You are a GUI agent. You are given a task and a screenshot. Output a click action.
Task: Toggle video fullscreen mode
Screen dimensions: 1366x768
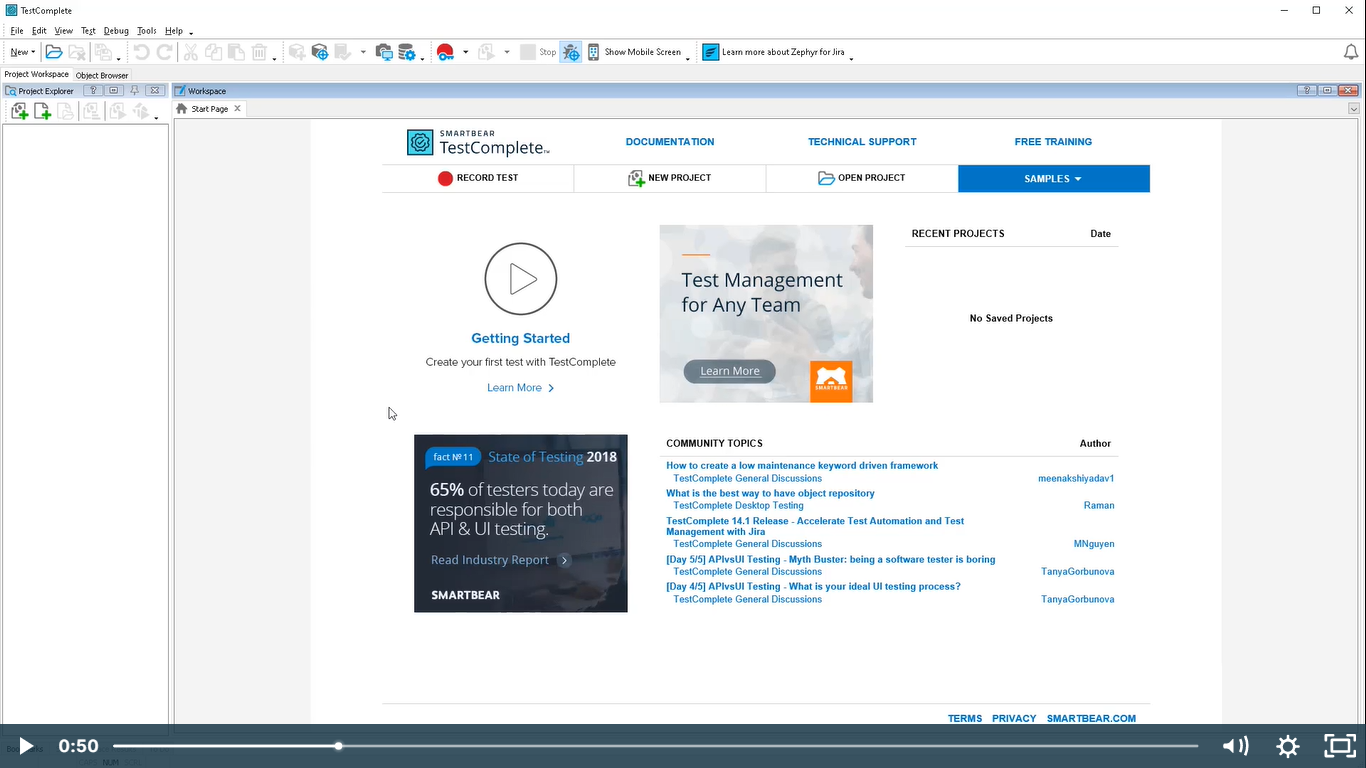1339,746
